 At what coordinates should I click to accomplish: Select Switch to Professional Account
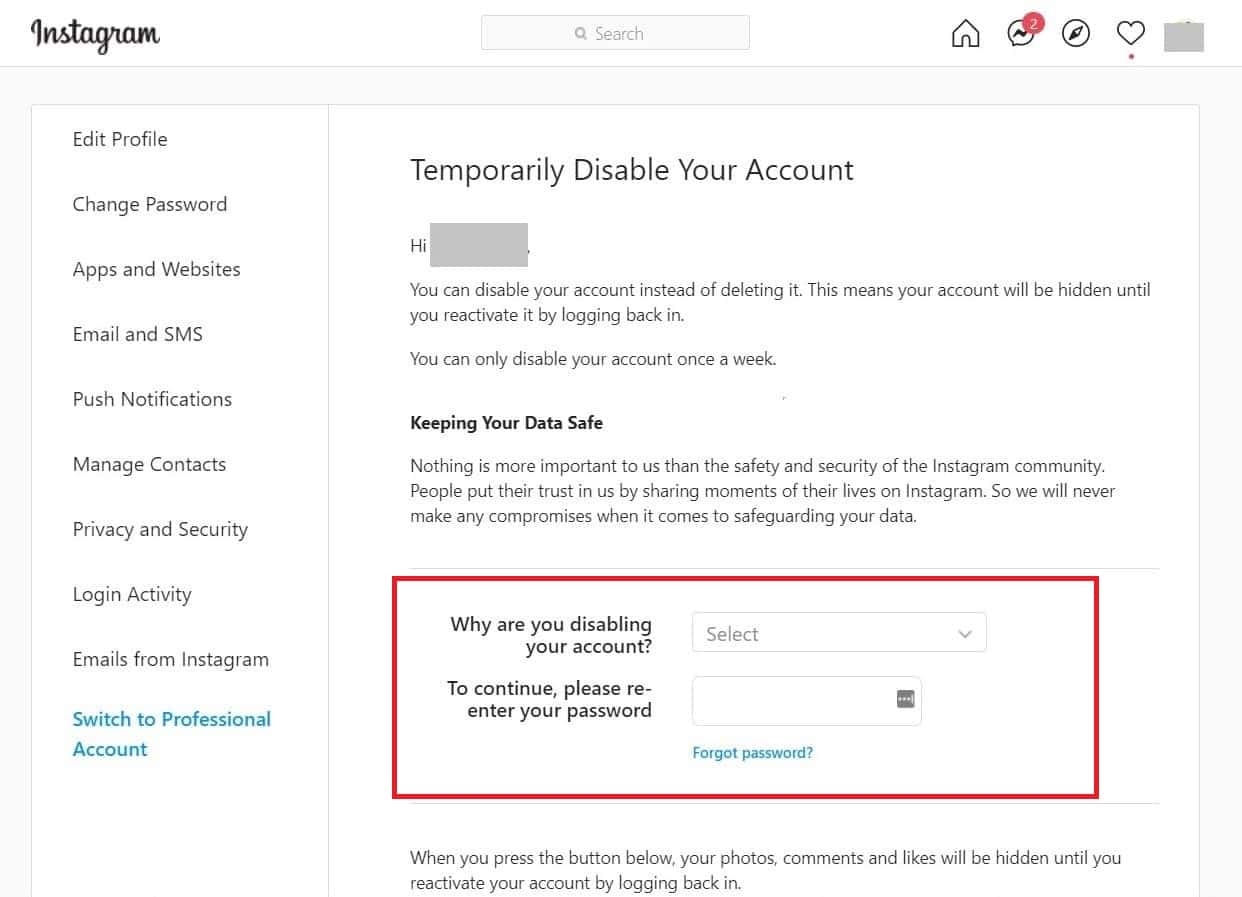click(171, 733)
